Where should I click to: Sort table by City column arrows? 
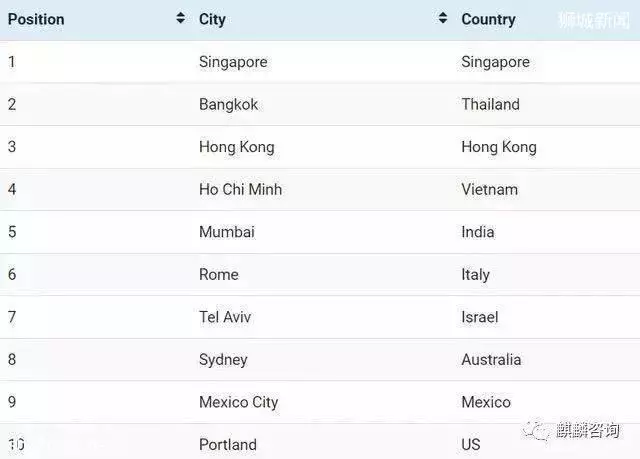tap(443, 18)
